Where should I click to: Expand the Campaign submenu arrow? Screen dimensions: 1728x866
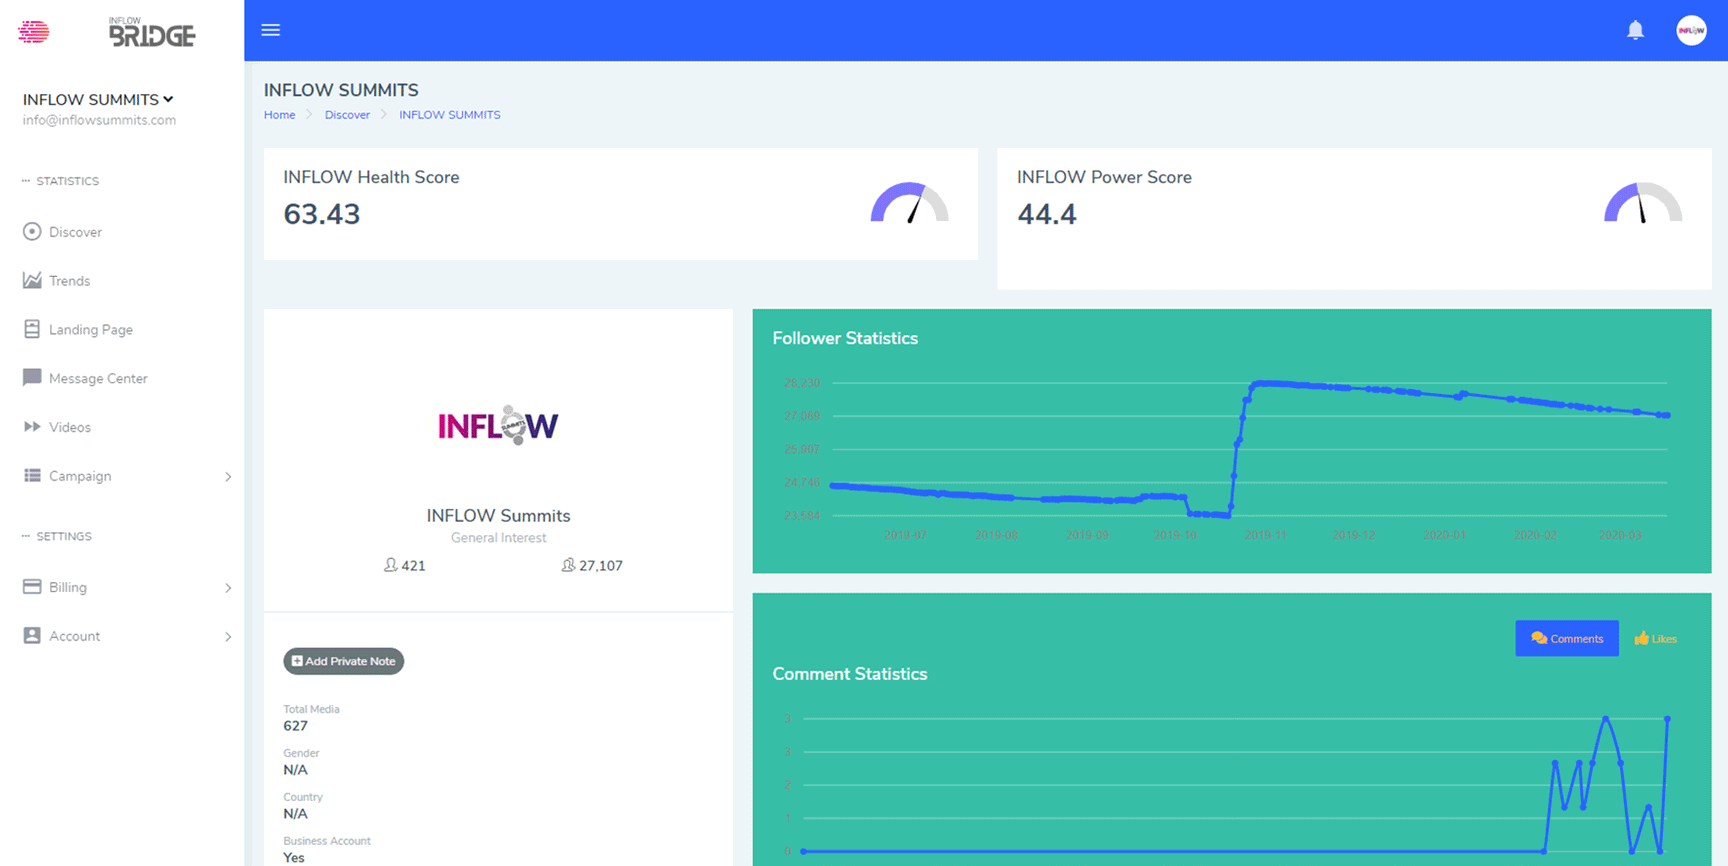coord(228,477)
